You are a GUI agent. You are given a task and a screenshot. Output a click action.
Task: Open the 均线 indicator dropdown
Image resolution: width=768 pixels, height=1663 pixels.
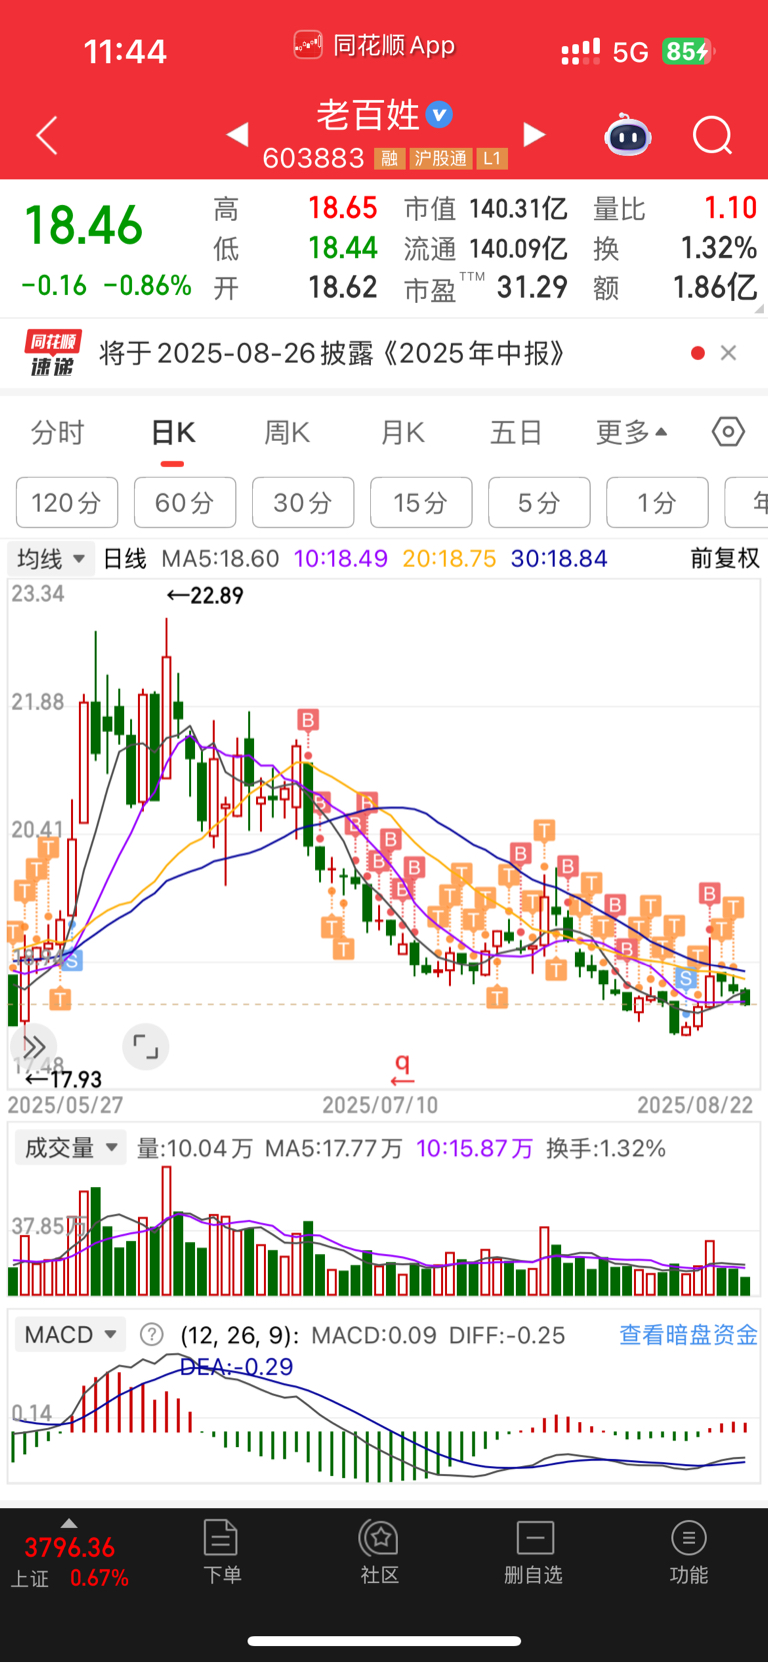click(51, 558)
